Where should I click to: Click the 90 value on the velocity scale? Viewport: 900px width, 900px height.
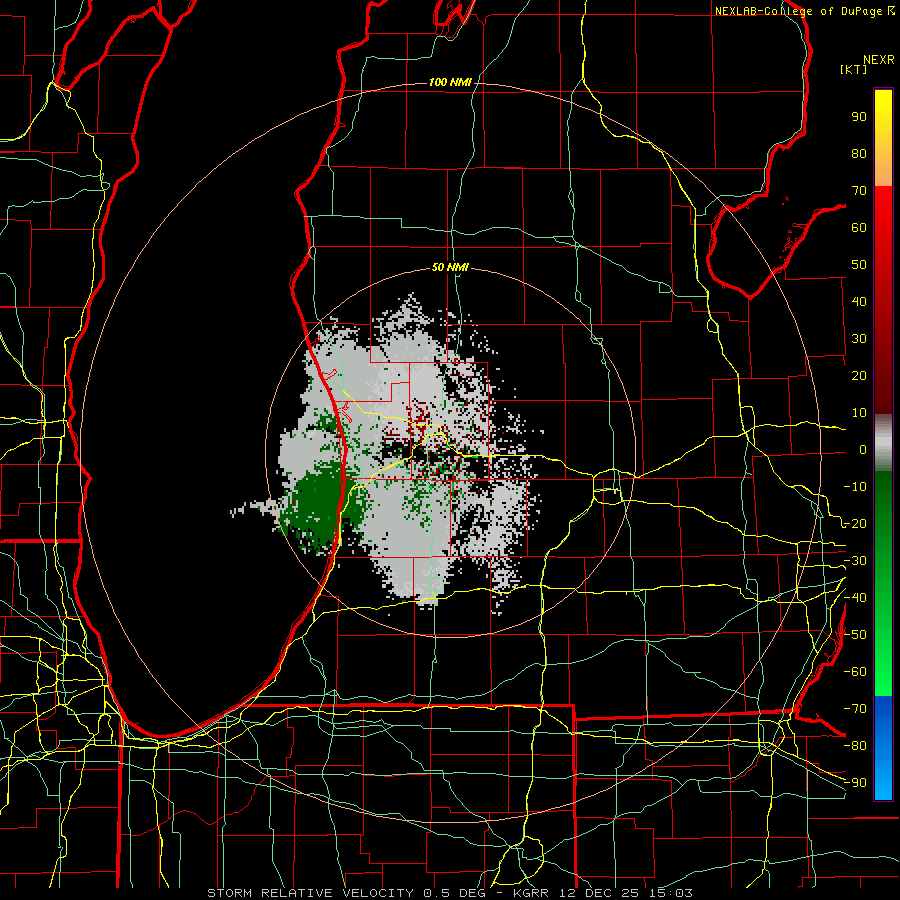(x=859, y=117)
